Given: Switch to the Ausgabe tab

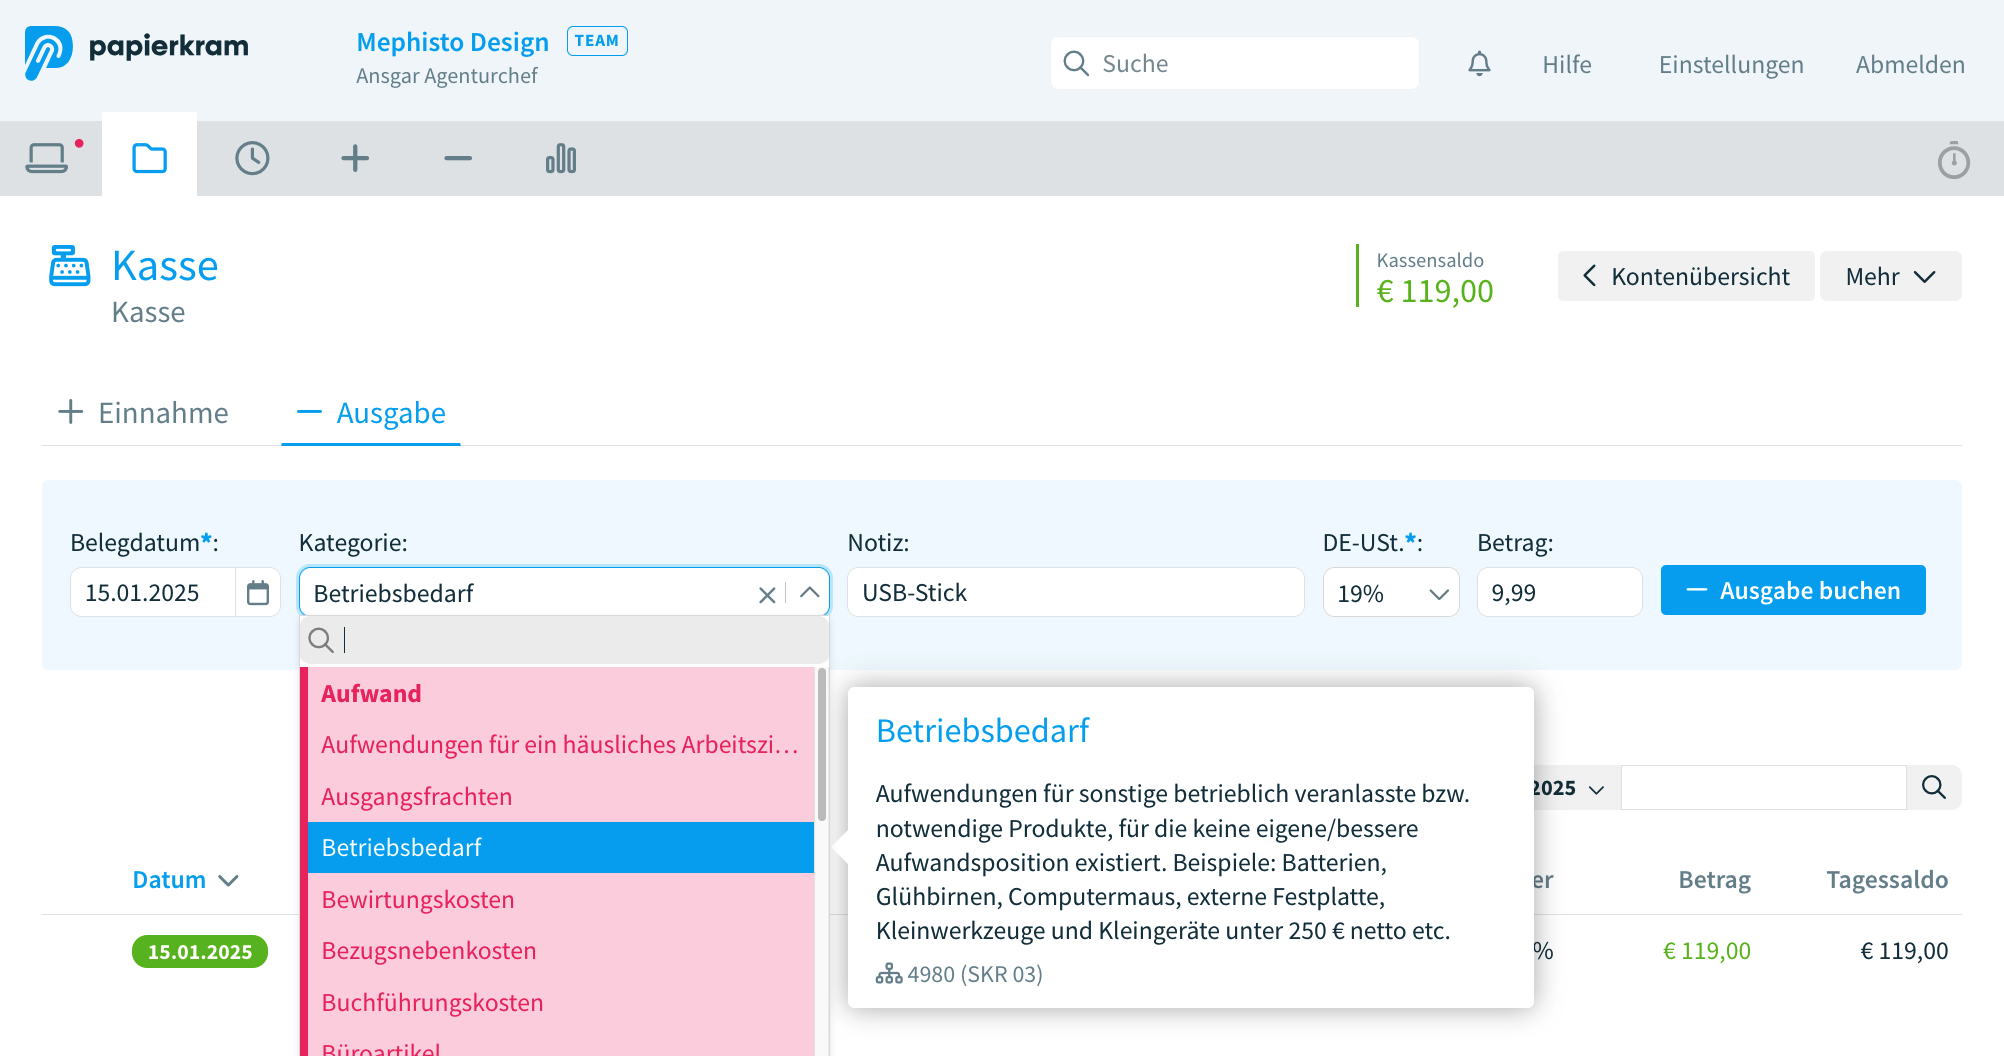Looking at the screenshot, I should pyautogui.click(x=371, y=413).
